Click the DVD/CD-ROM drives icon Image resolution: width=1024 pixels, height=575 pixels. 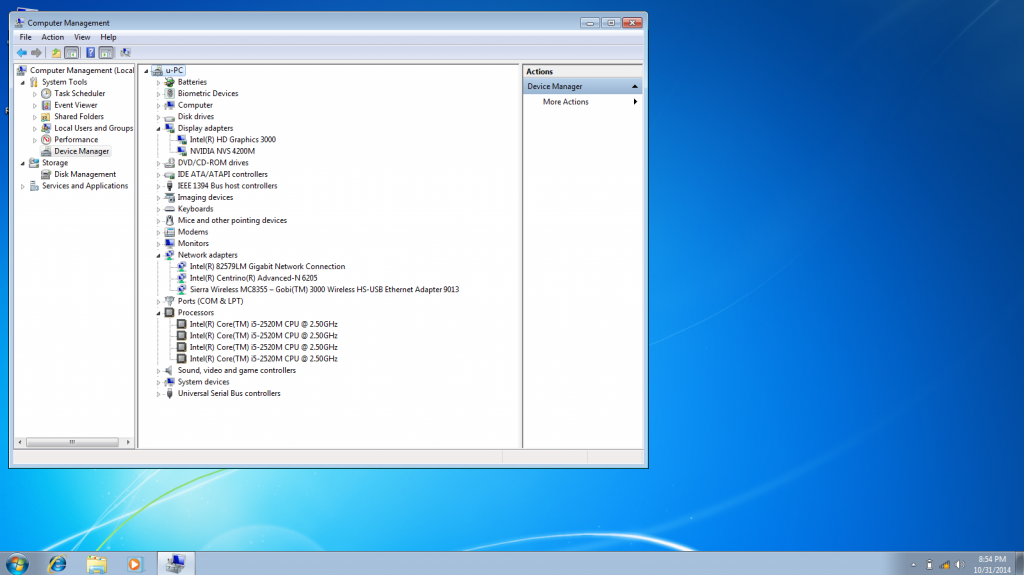click(x=170, y=163)
